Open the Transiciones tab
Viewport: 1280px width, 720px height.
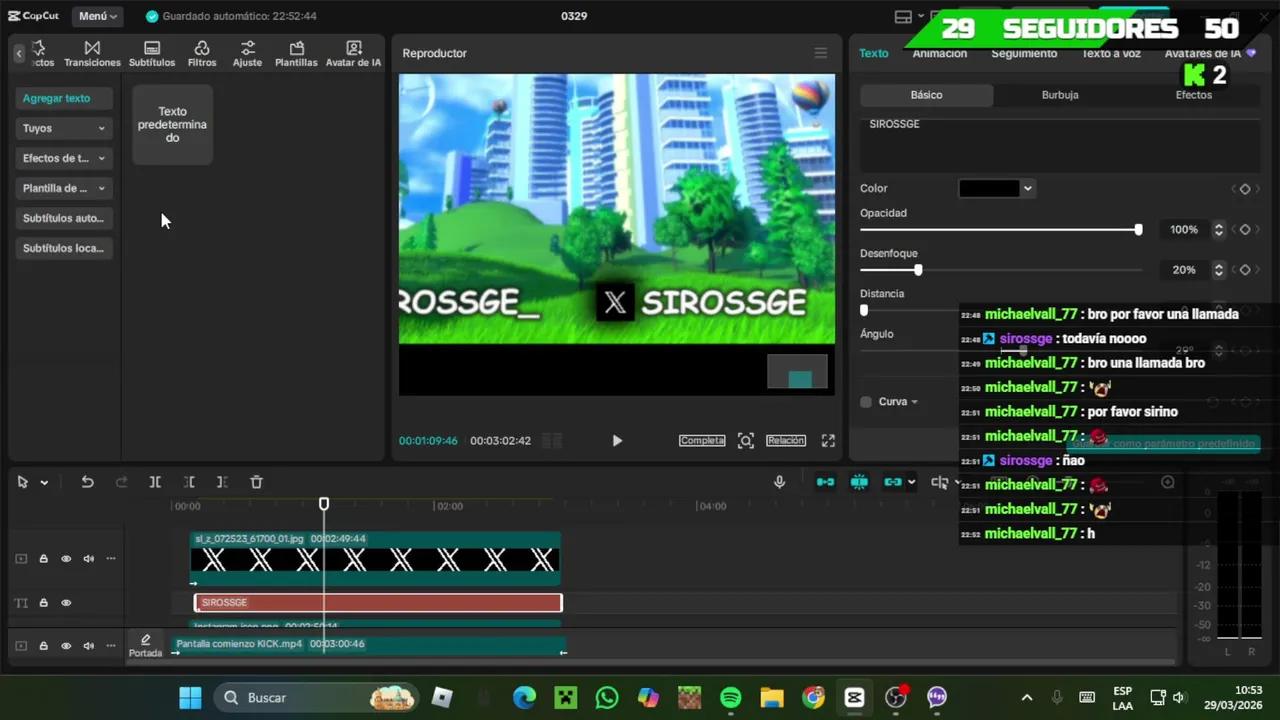pos(92,54)
